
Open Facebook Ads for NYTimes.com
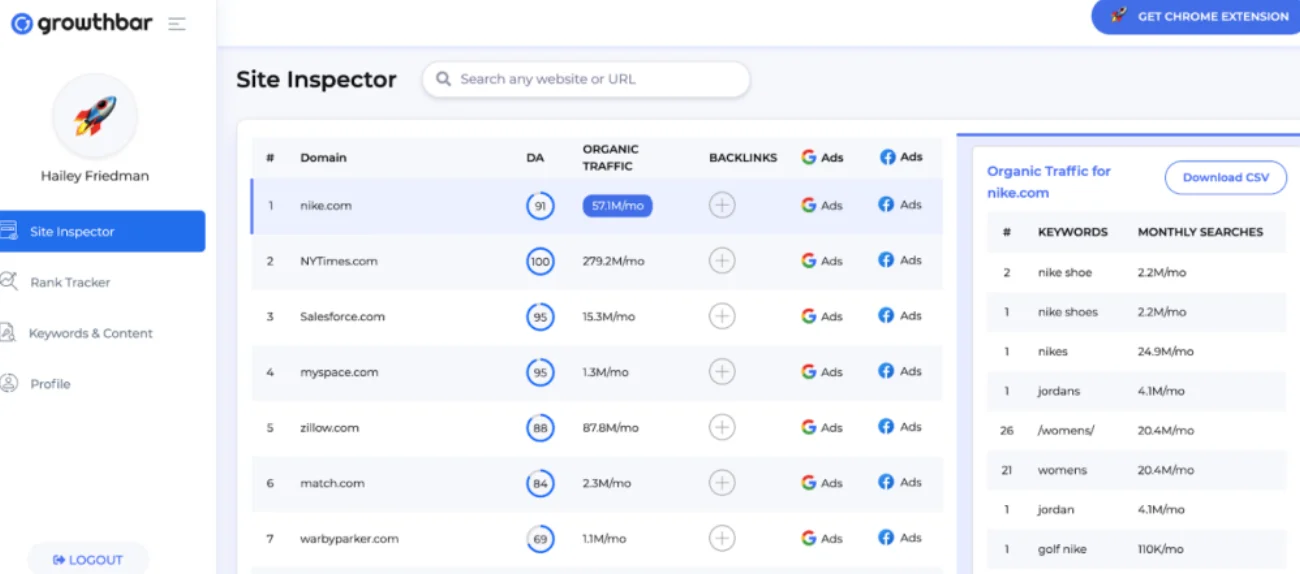point(900,260)
